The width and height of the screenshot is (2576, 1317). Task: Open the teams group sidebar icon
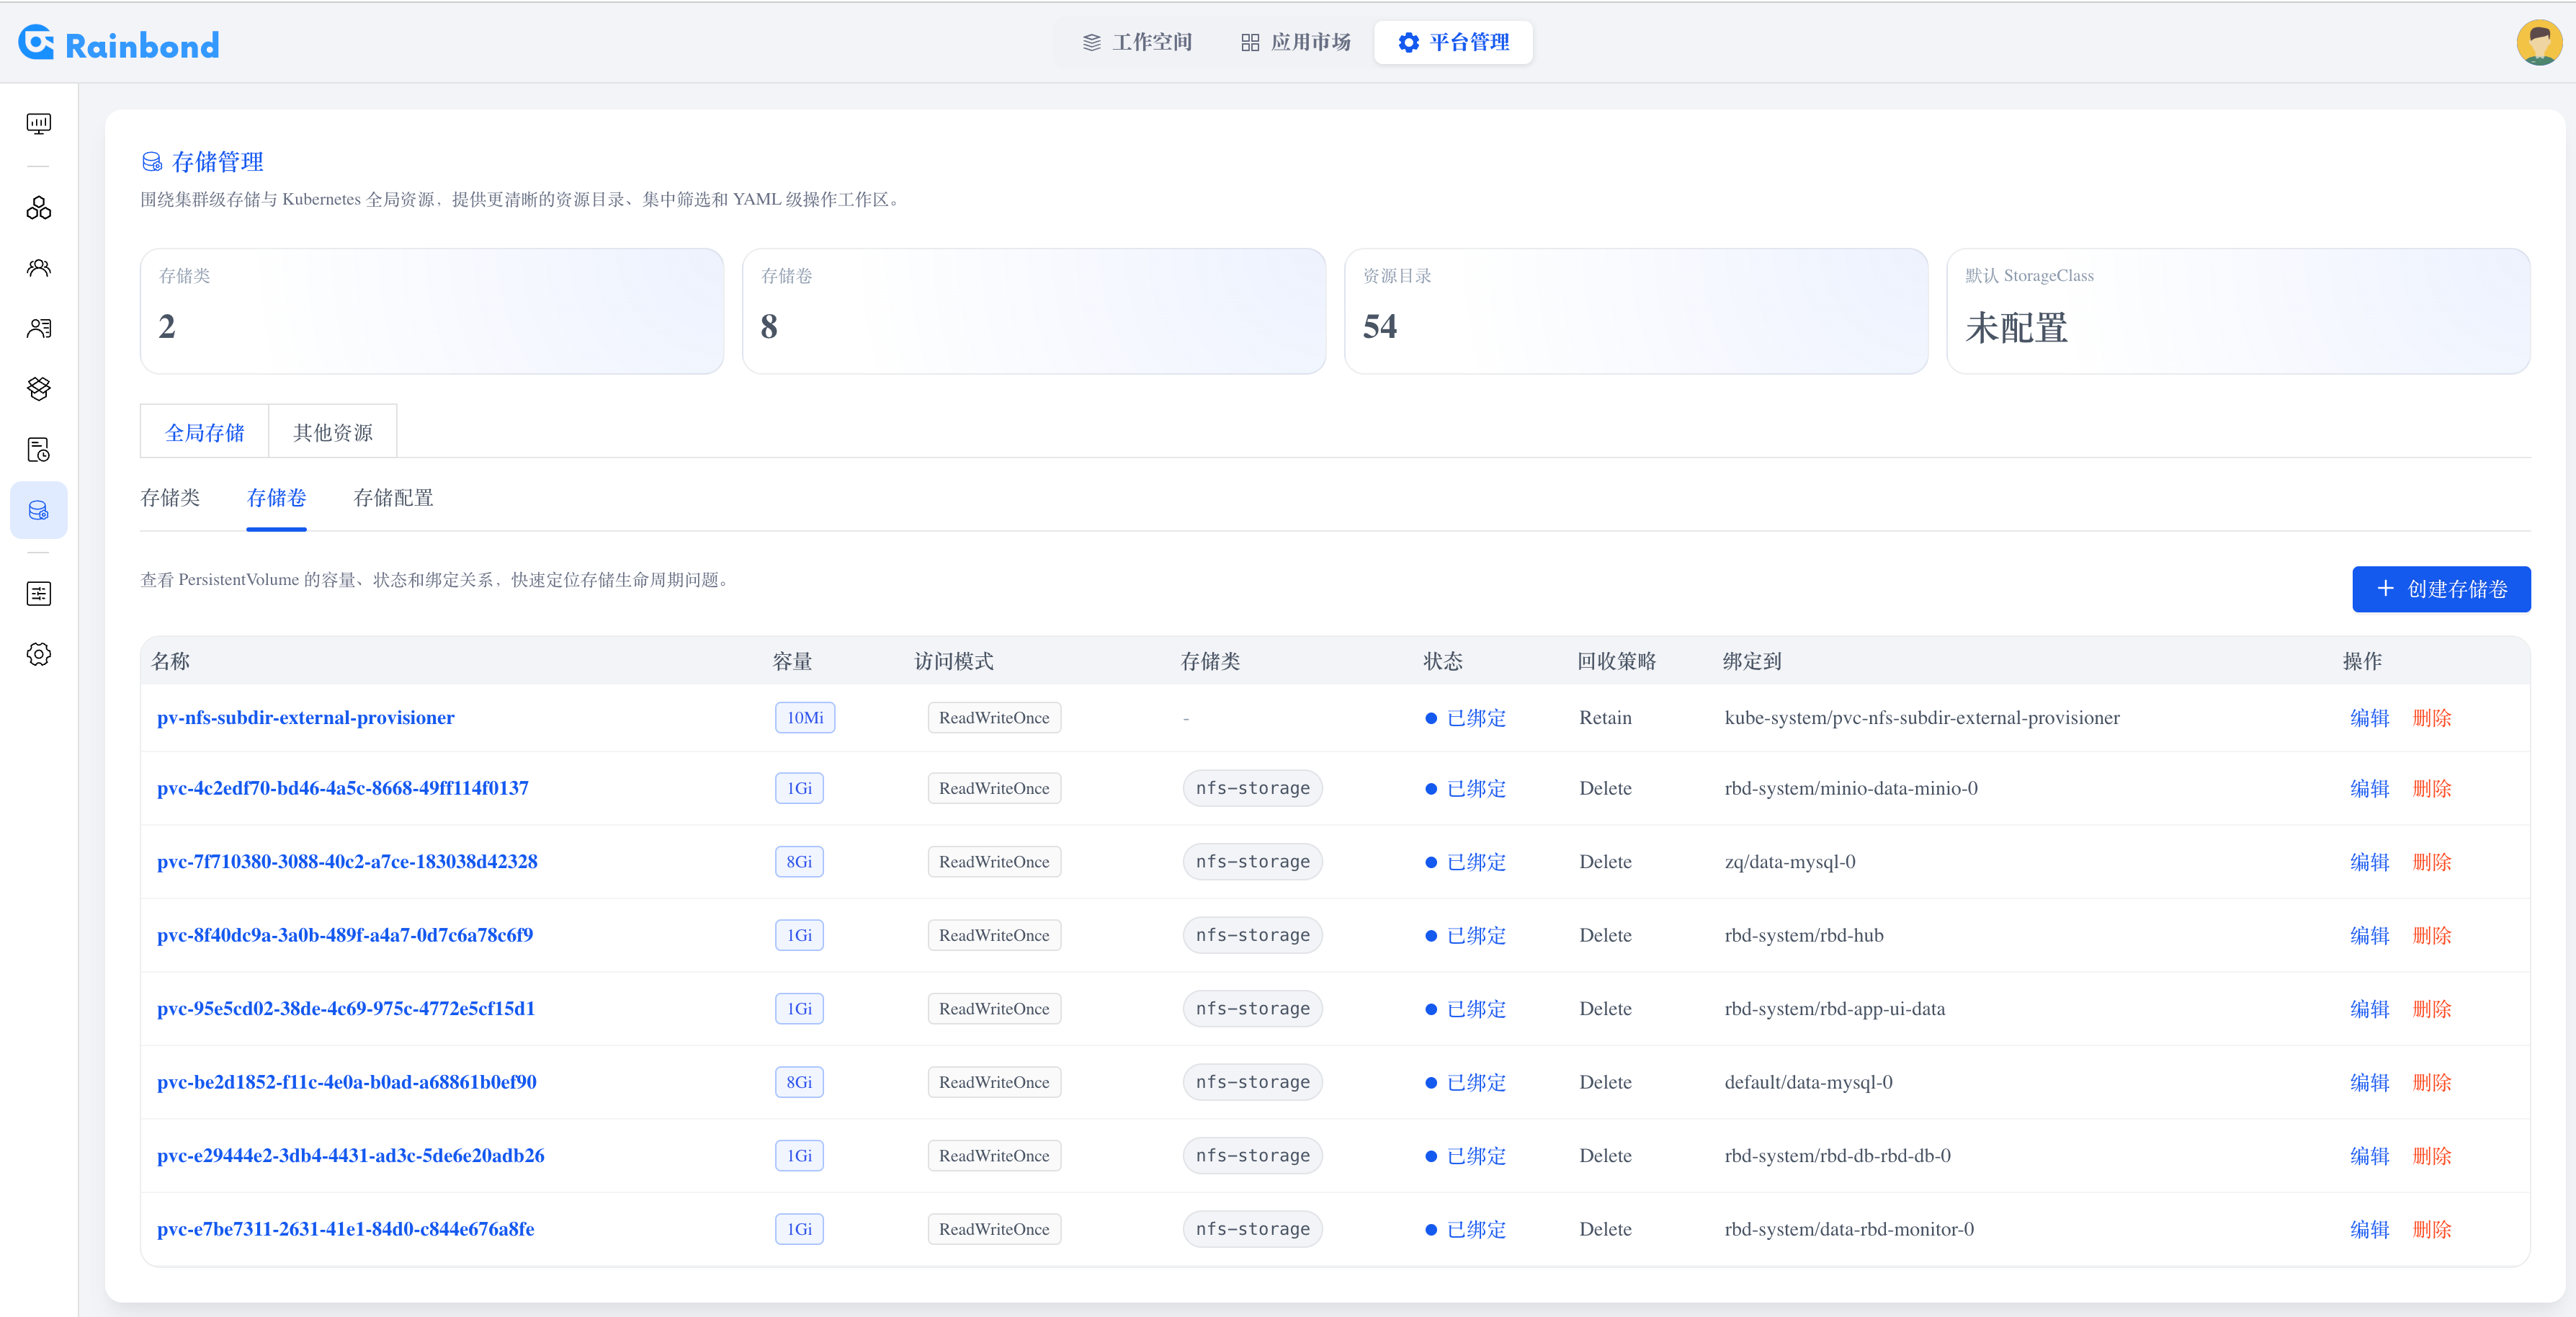[38, 268]
